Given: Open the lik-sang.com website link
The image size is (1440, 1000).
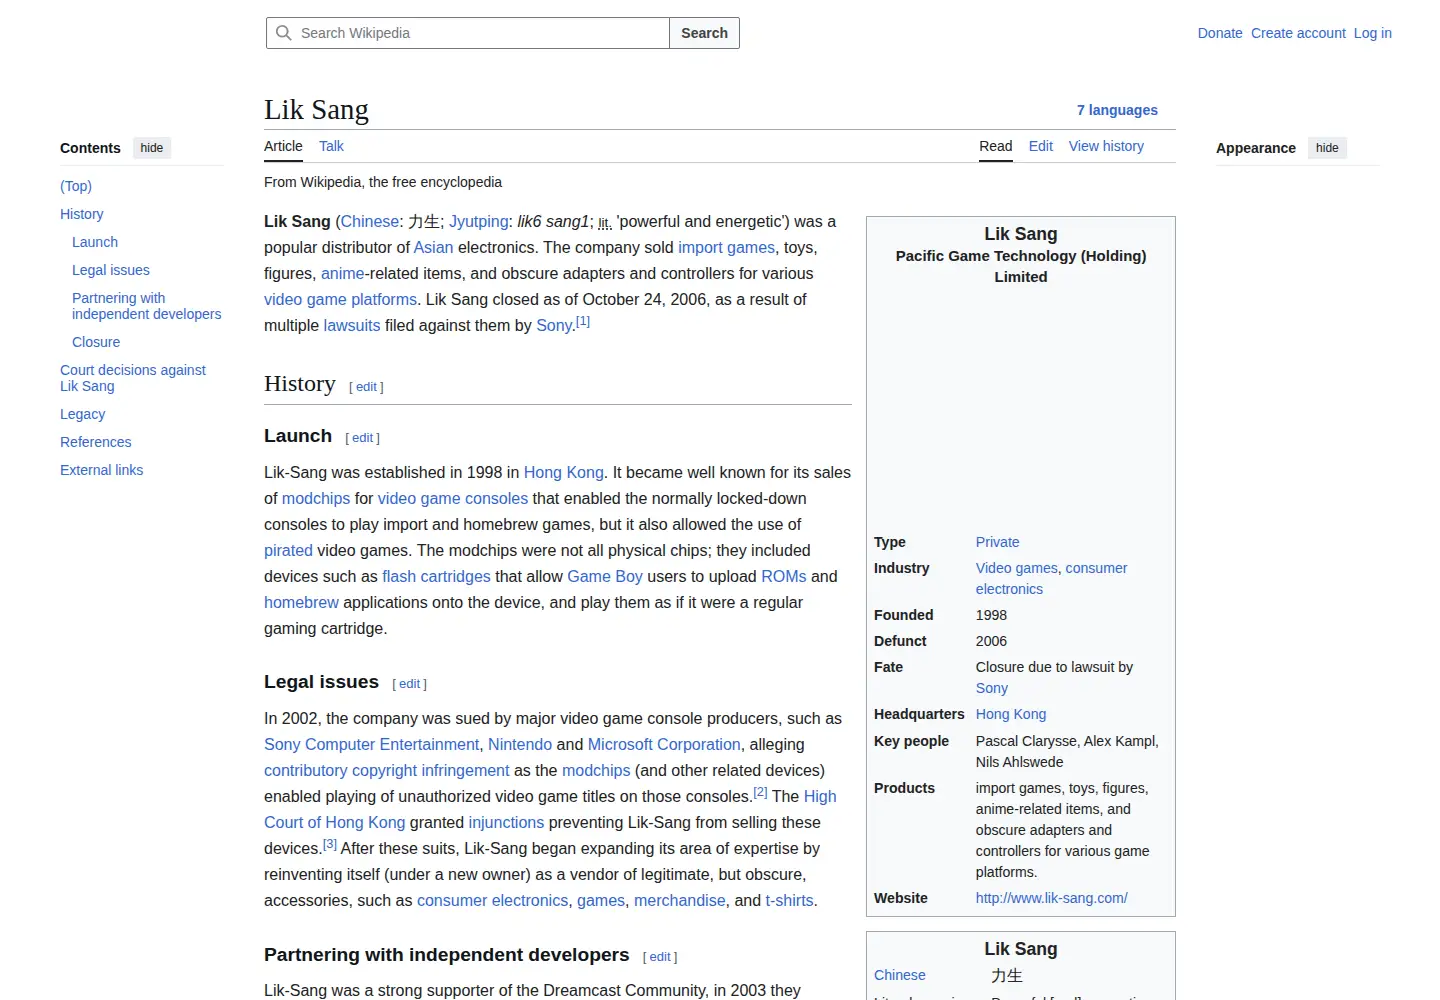Looking at the screenshot, I should tap(1051, 898).
